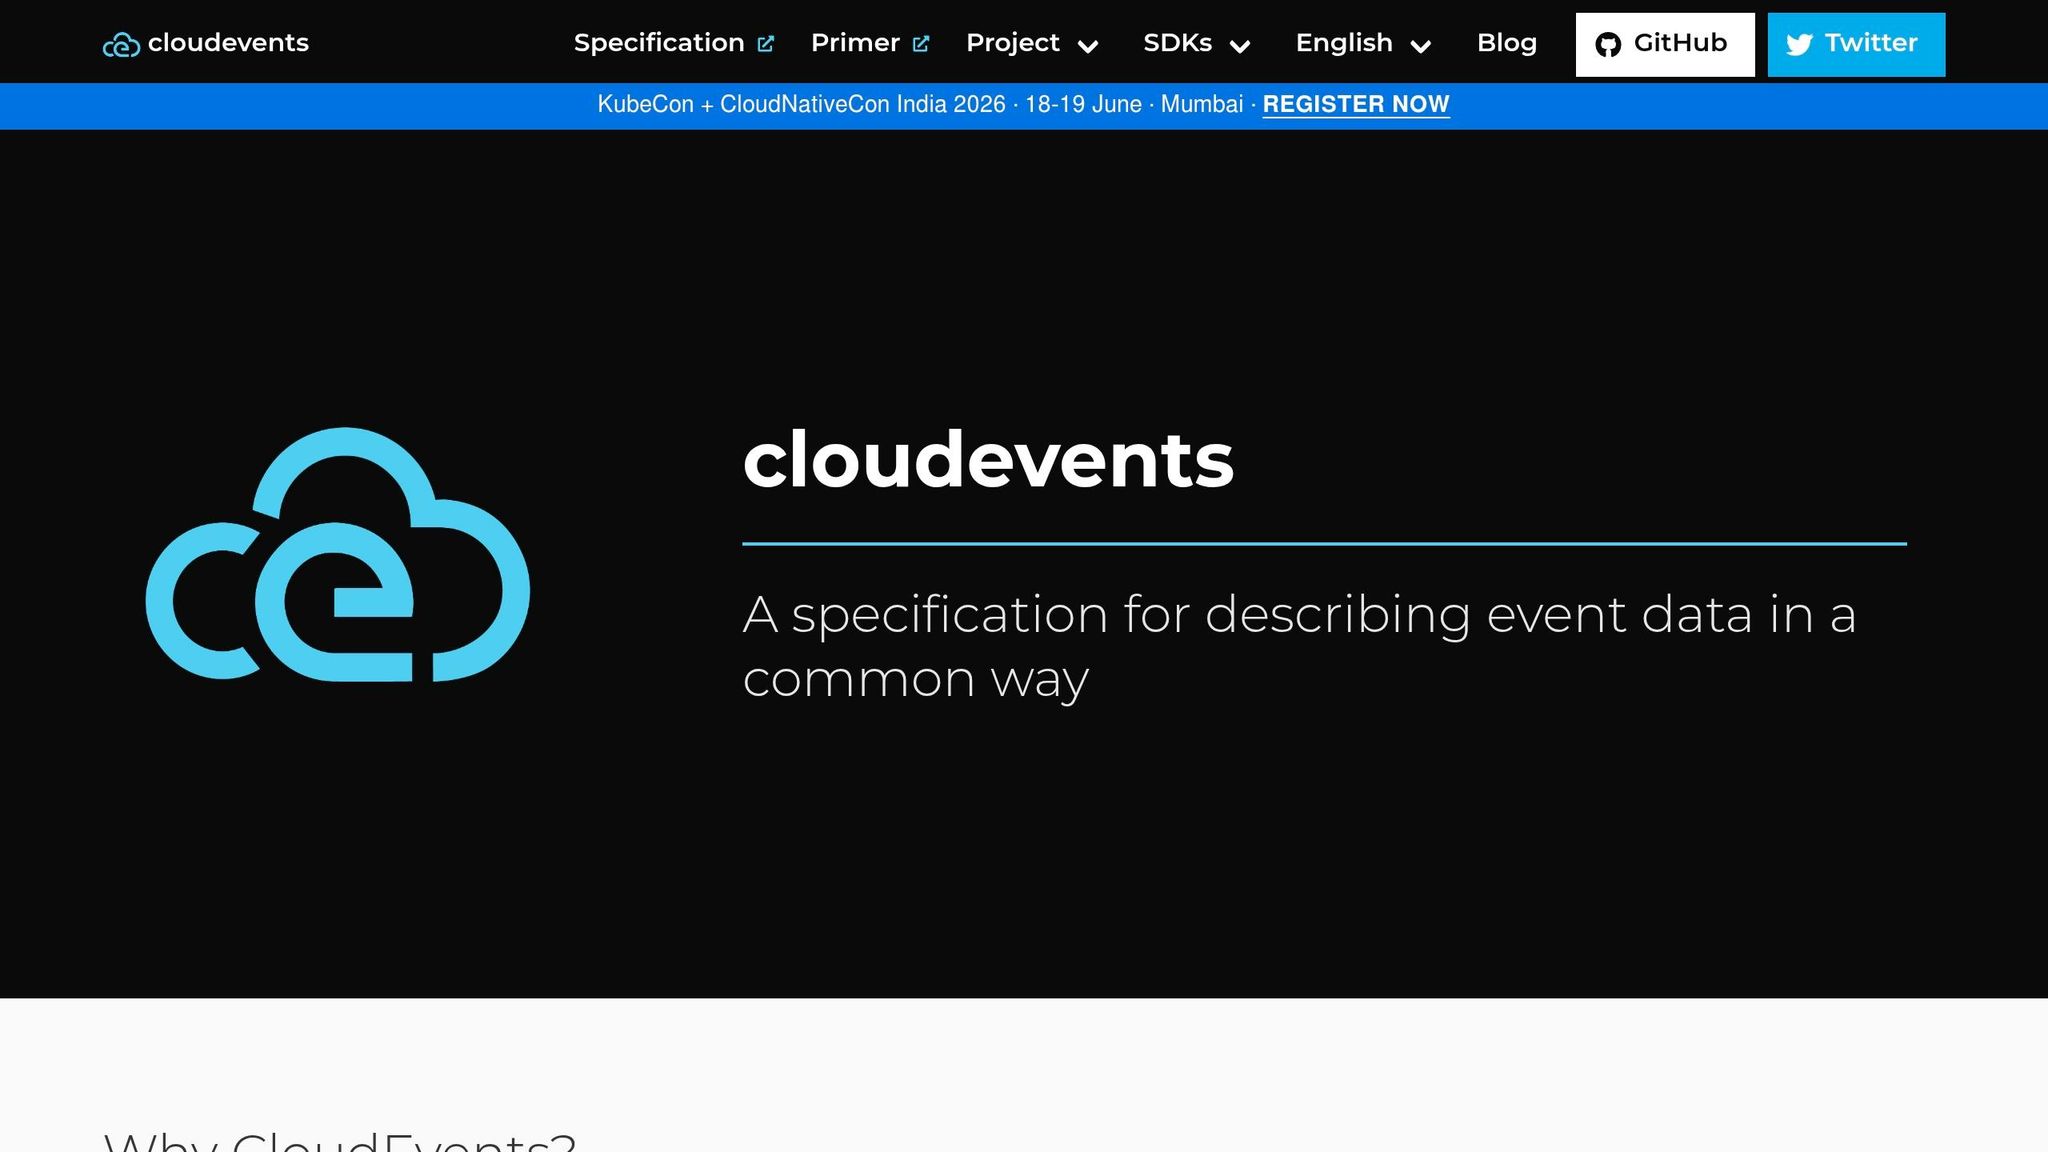Expand the Project dropdown
The image size is (2048, 1152).
[1031, 43]
